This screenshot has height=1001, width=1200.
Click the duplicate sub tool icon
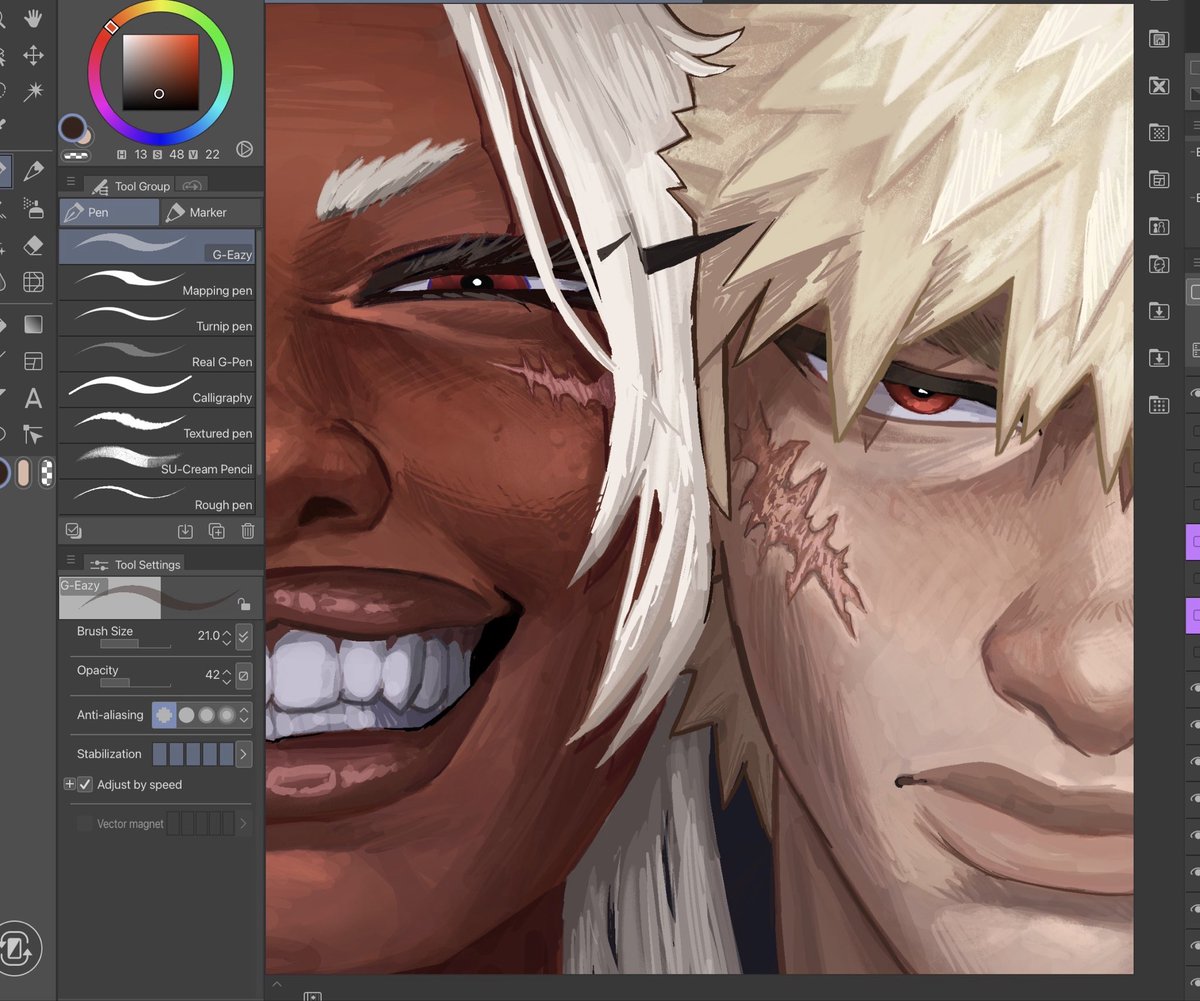(x=216, y=532)
